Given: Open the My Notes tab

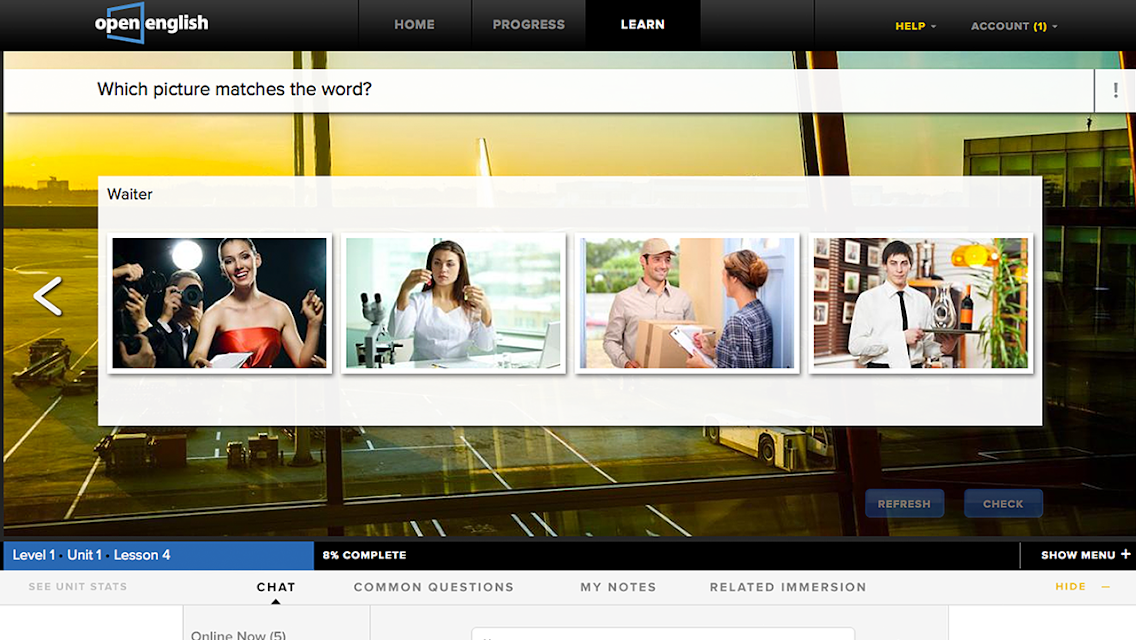Looking at the screenshot, I should point(618,587).
